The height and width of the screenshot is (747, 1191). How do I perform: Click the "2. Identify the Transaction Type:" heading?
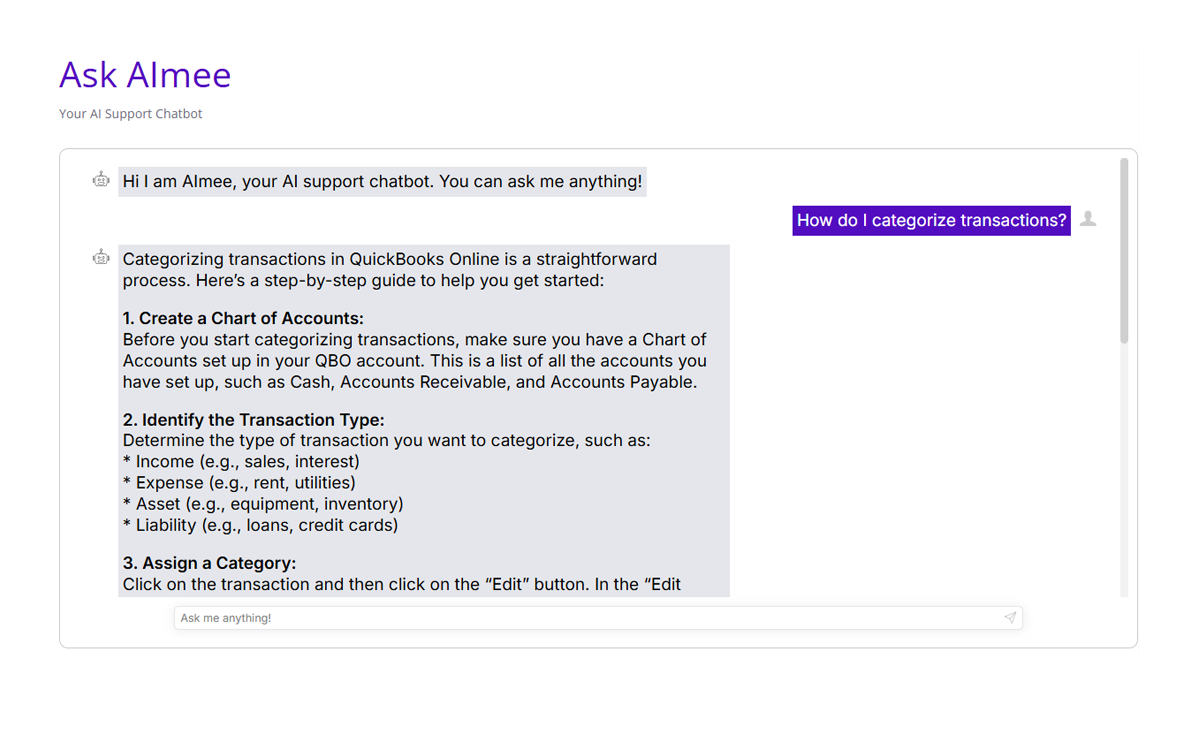click(x=253, y=420)
